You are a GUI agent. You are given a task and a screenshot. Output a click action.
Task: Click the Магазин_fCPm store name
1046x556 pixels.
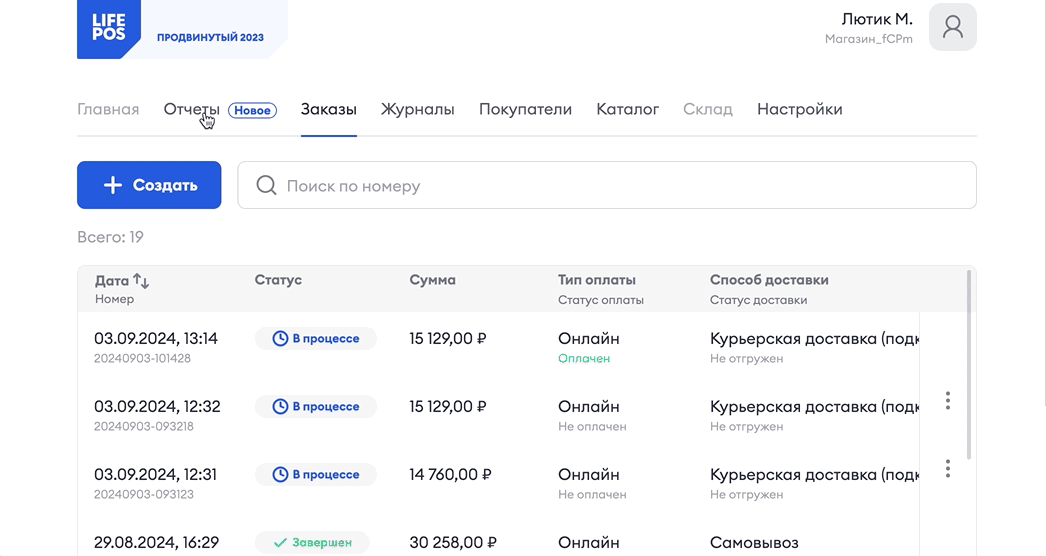[x=869, y=39]
